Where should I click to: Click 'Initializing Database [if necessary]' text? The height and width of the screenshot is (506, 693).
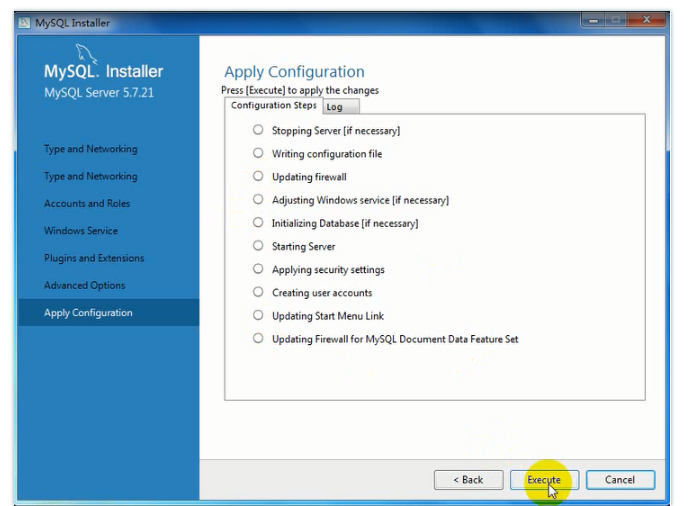tap(345, 224)
